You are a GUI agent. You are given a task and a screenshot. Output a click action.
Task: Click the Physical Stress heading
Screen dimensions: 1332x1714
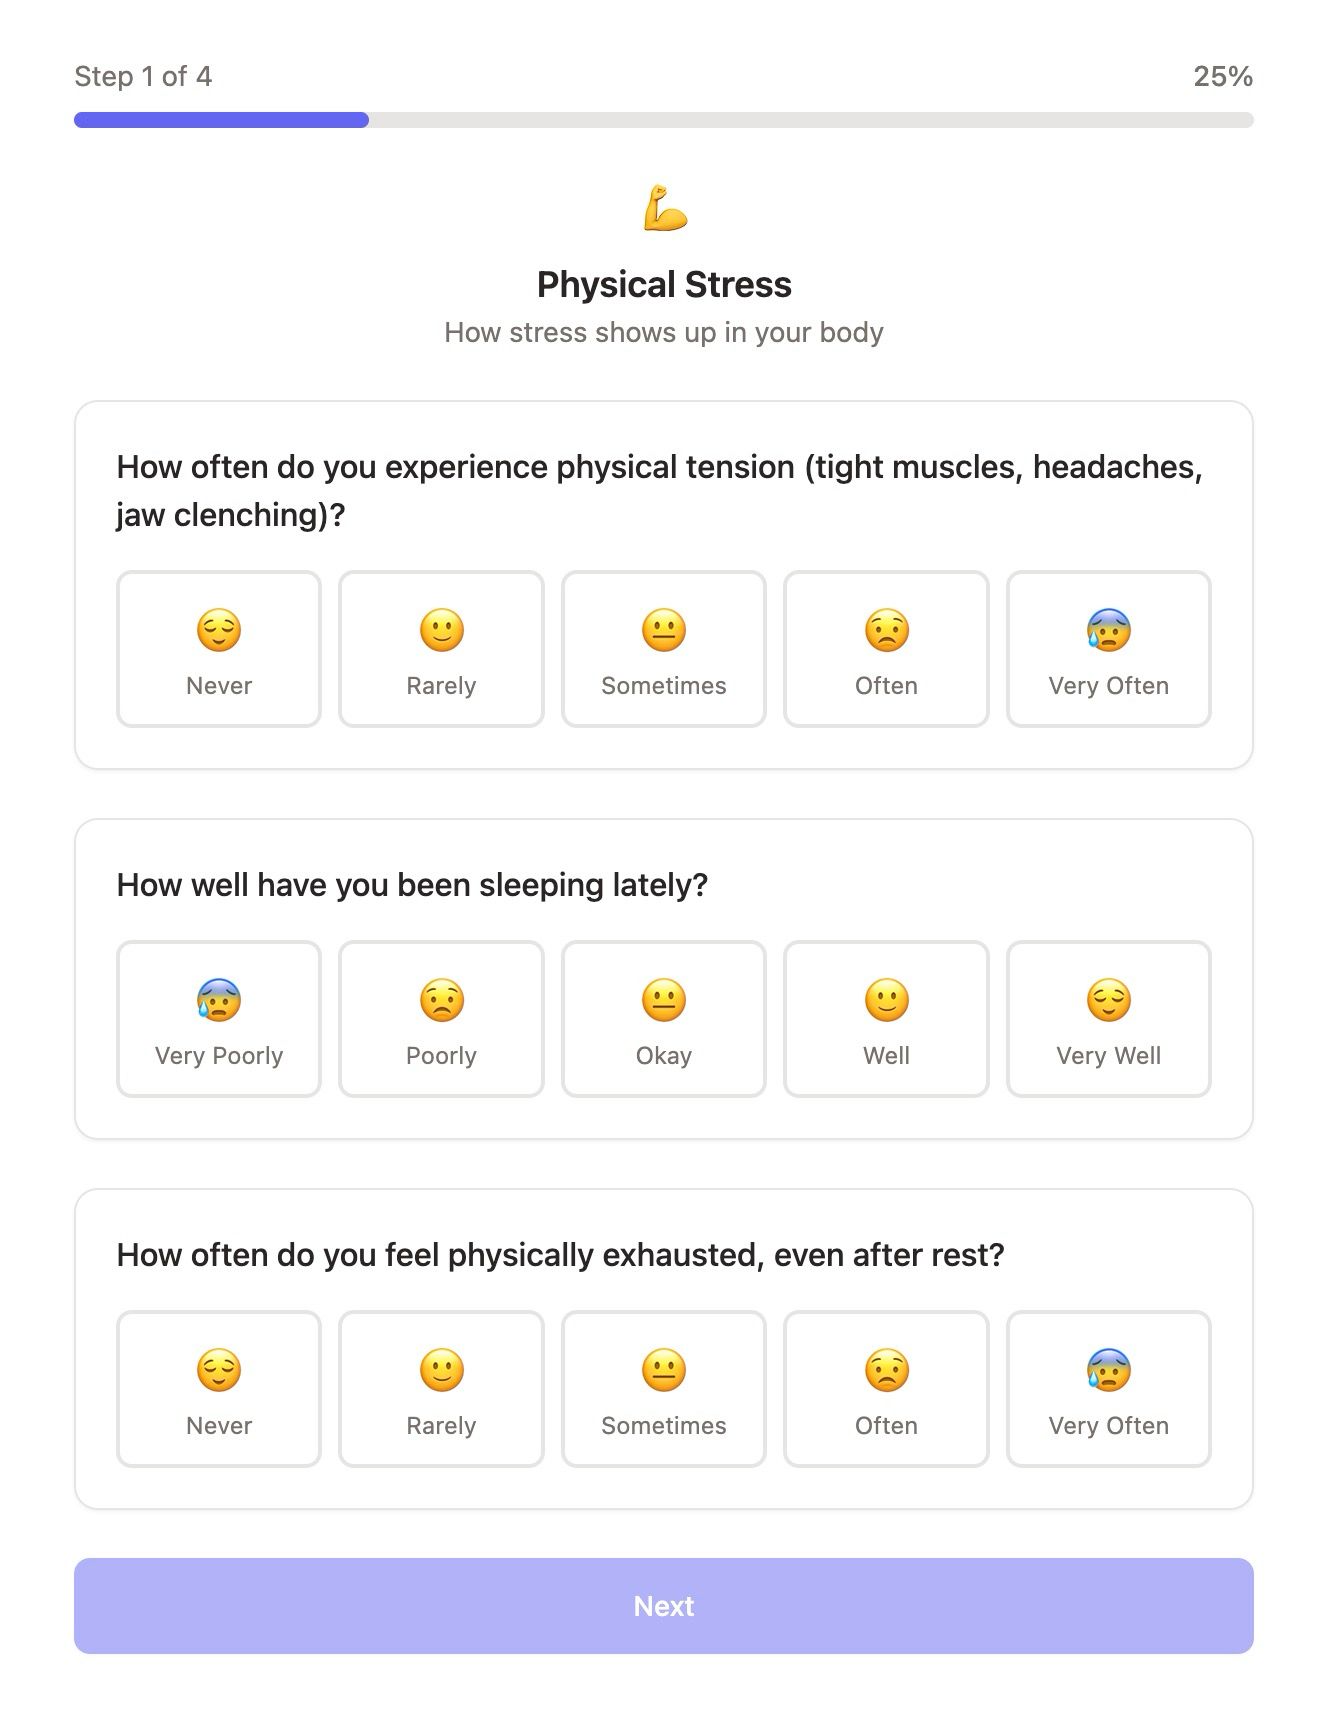[x=664, y=285]
